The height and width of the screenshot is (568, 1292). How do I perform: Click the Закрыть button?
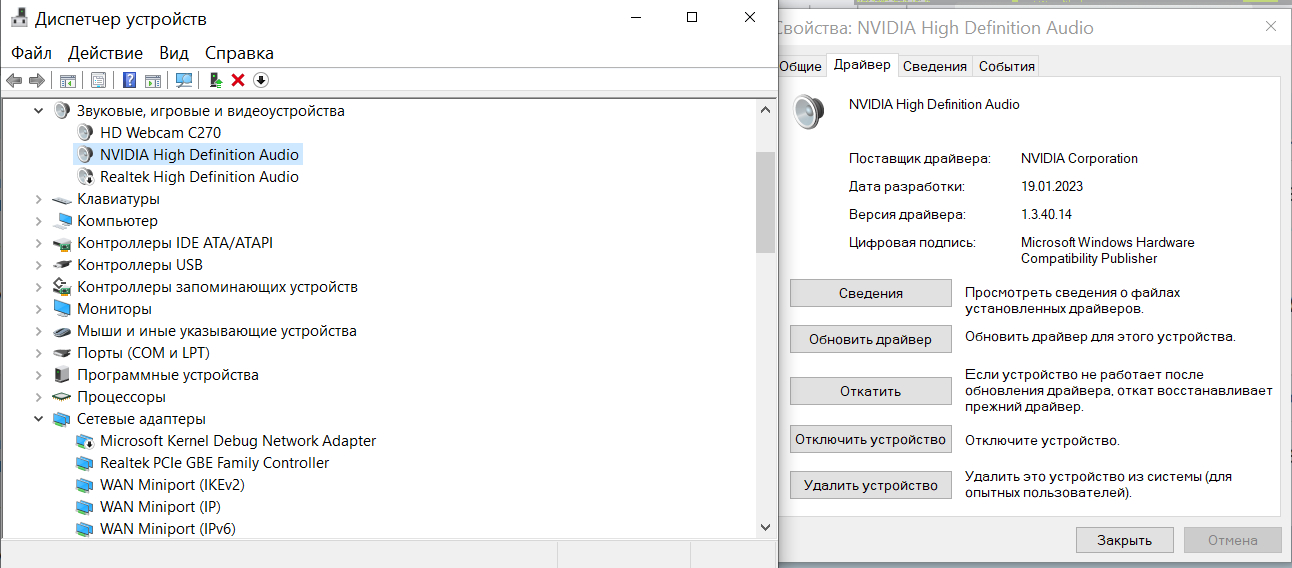1125,540
